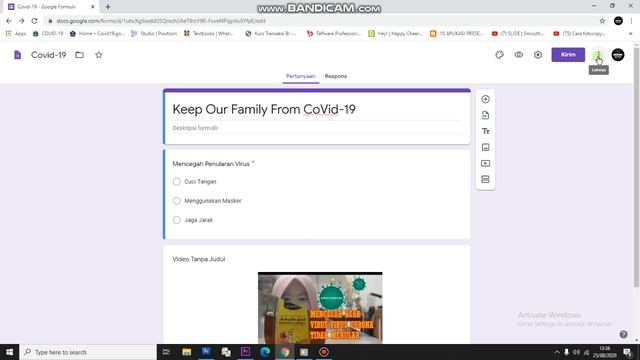Screen dimensions: 640x360
Task: Add a video from side toolbar
Action: coord(485,163)
